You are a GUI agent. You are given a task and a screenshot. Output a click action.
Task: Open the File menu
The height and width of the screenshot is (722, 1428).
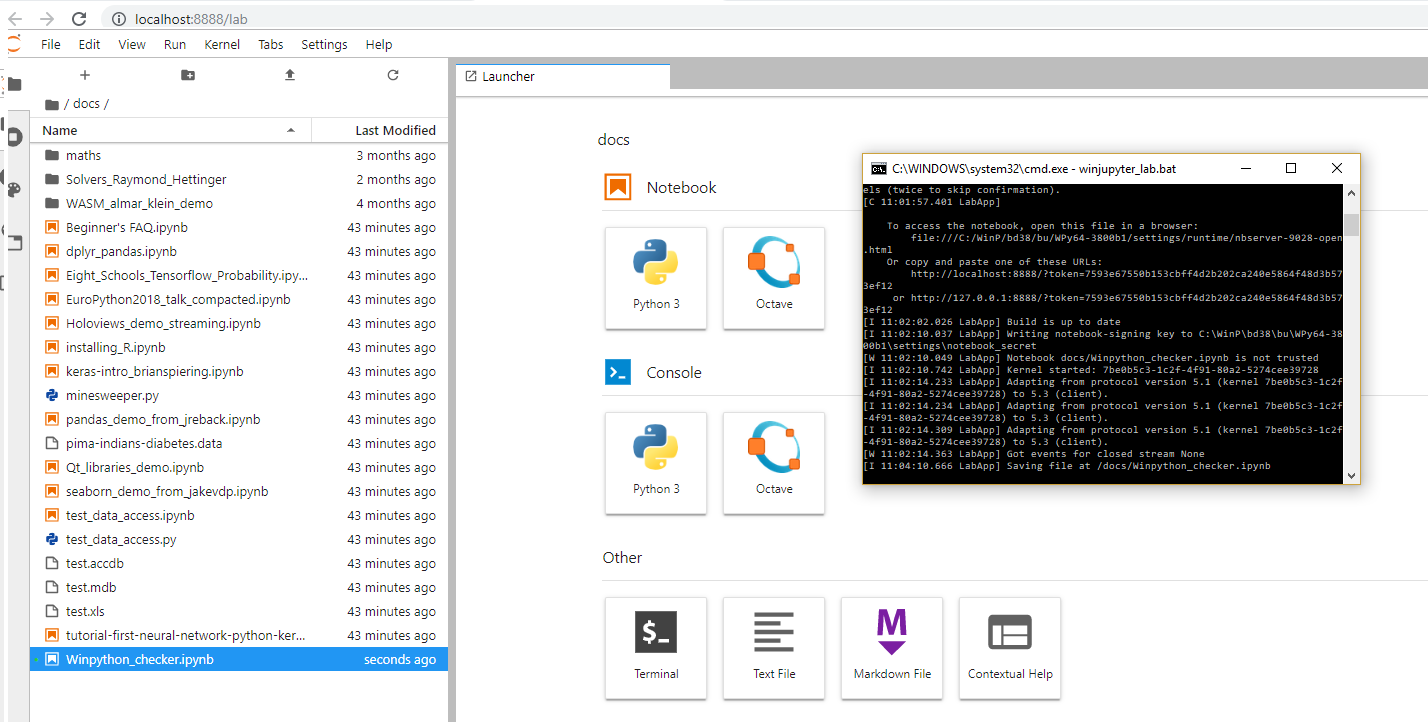[50, 44]
